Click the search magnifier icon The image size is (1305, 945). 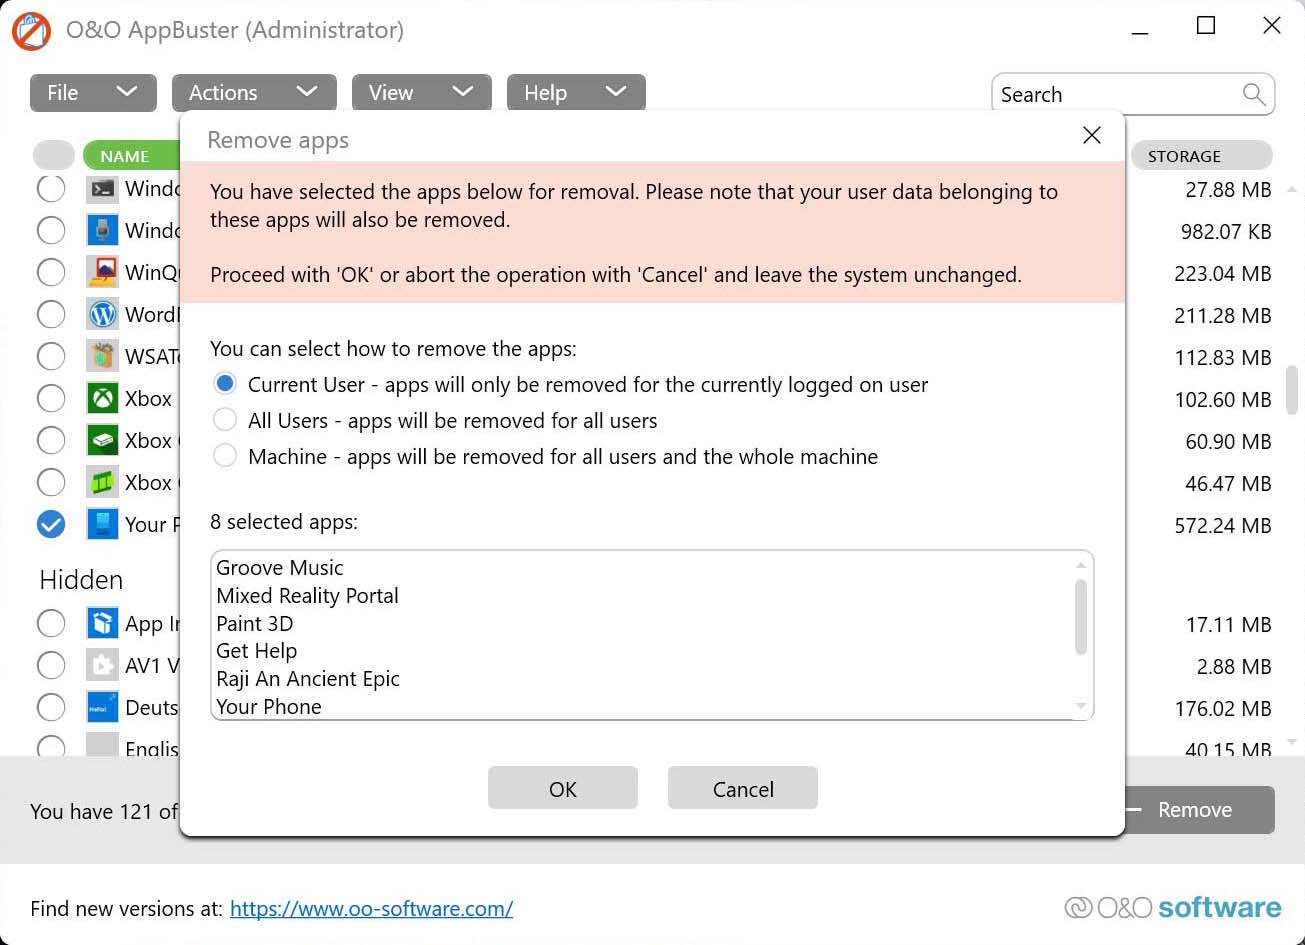(1254, 94)
